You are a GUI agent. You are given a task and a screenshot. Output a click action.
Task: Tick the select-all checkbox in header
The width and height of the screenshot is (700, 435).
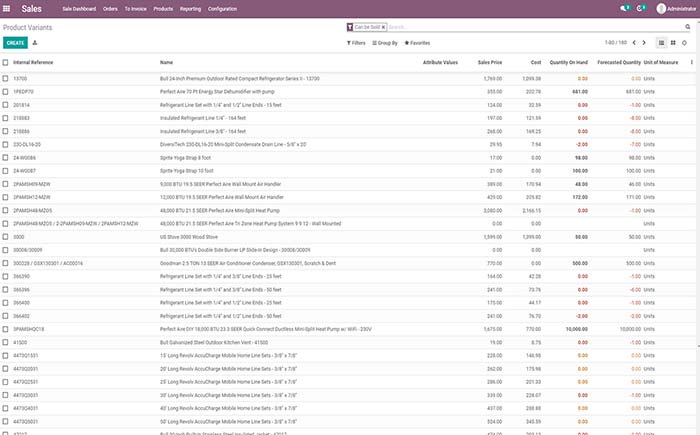tap(5, 62)
